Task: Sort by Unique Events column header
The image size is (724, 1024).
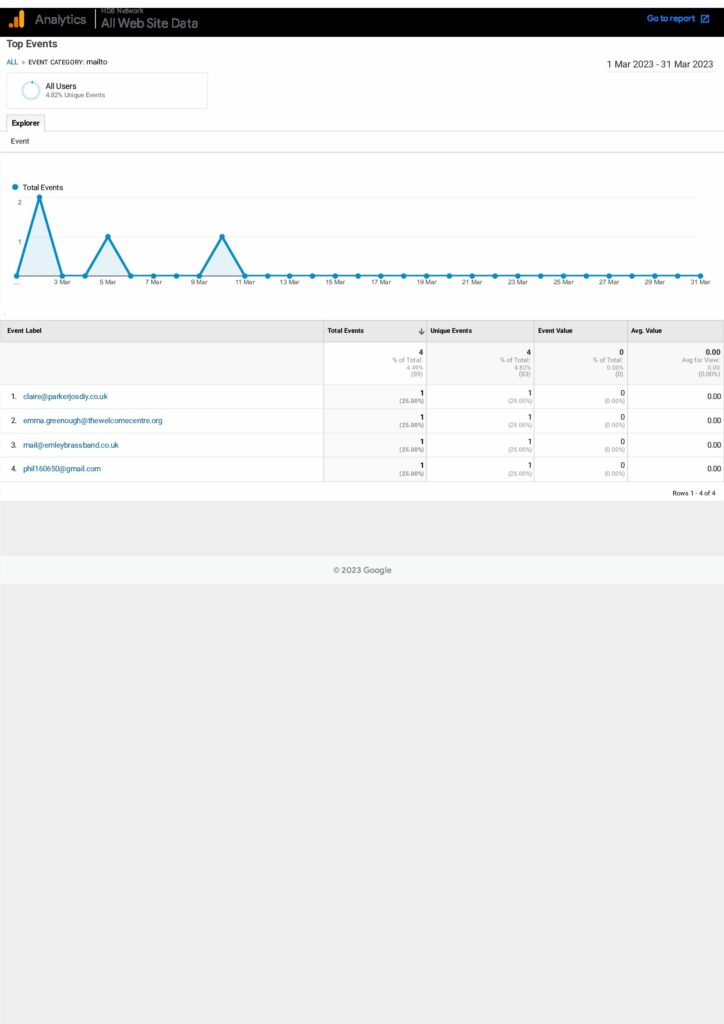Action: [451, 331]
